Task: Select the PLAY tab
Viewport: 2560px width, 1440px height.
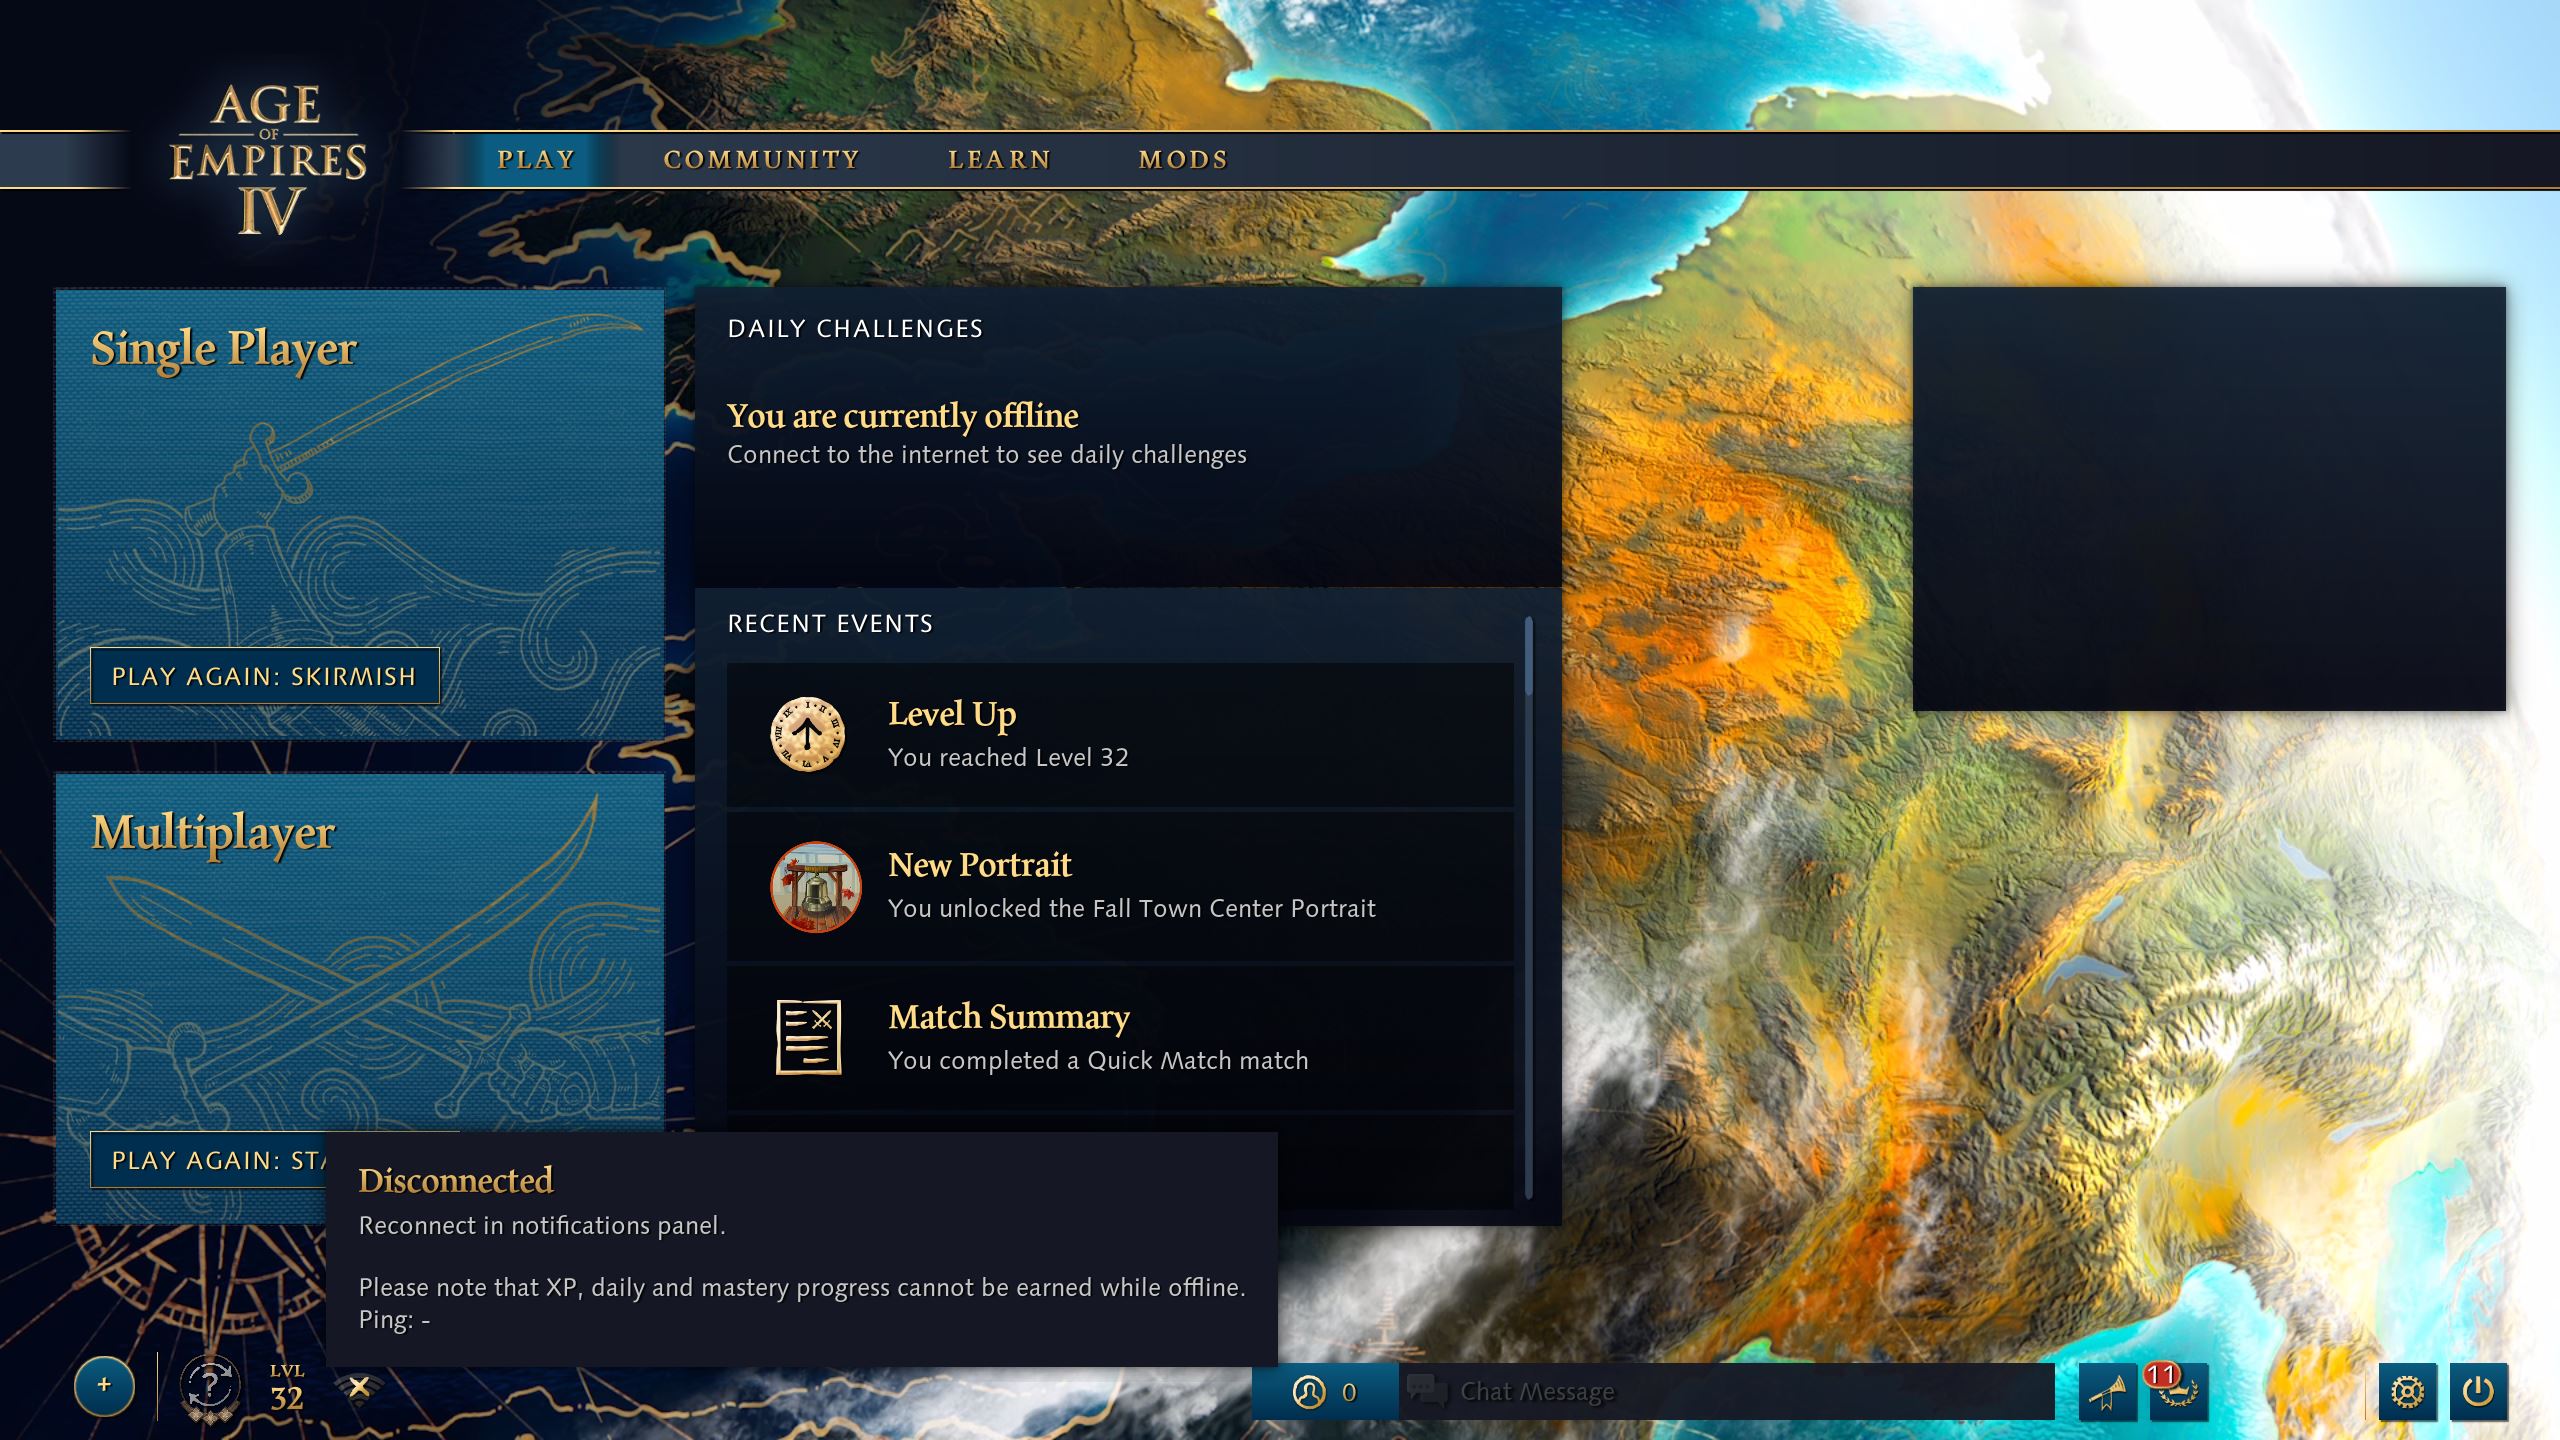Action: [537, 158]
